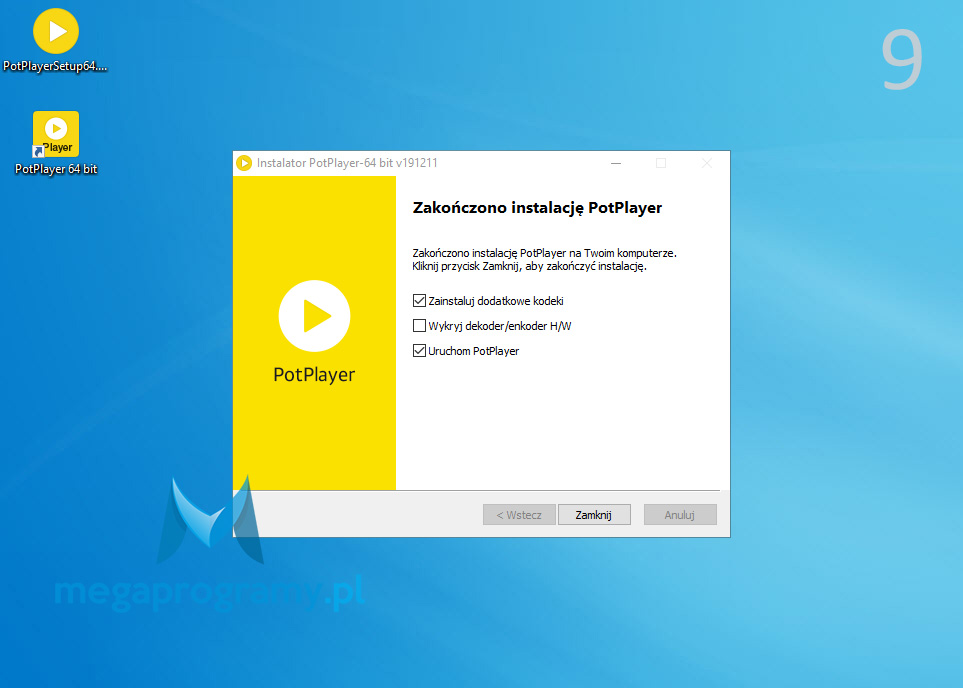Click the heading 'Zakończono instalację PotPlayer'
The height and width of the screenshot is (688, 963).
[x=537, y=208]
